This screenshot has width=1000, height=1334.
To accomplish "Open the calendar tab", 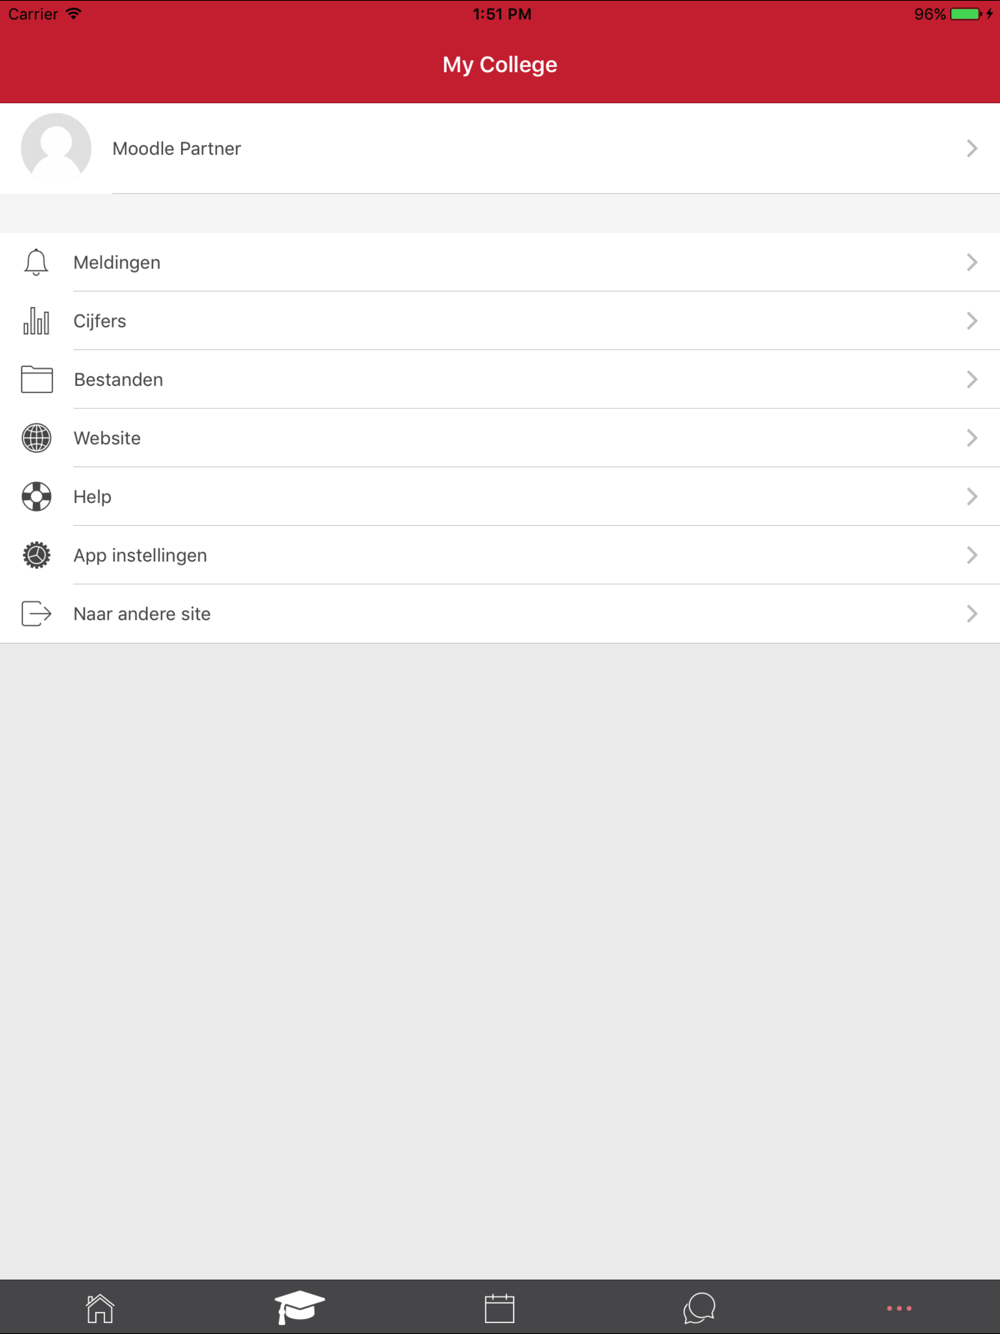I will (x=500, y=1308).
